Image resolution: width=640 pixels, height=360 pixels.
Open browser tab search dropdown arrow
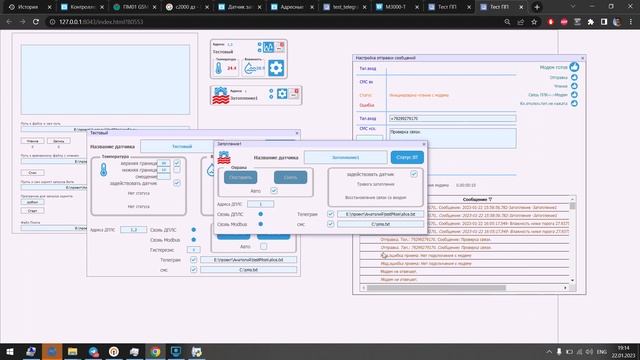point(573,7)
